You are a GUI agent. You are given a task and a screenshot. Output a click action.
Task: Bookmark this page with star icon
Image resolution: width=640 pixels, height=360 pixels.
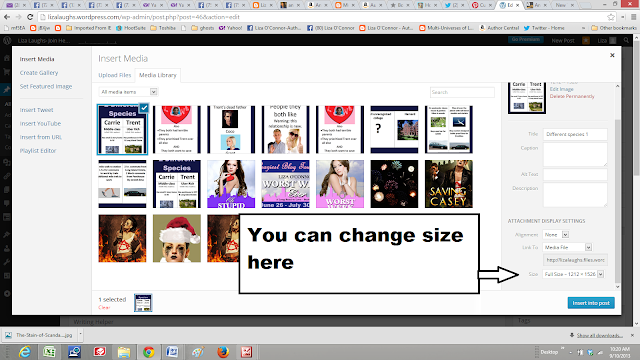[611, 17]
